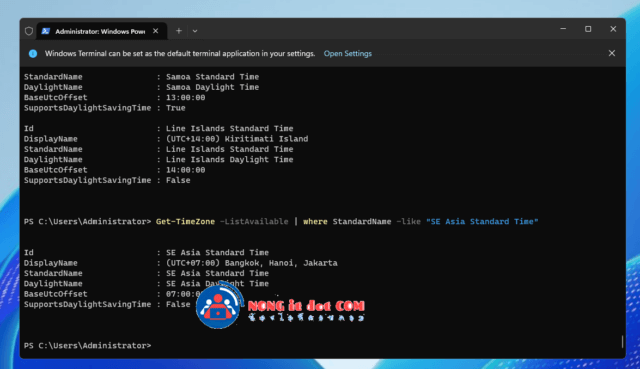Click the PowerShell icon on the tab
This screenshot has height=369, width=640.
click(x=46, y=31)
